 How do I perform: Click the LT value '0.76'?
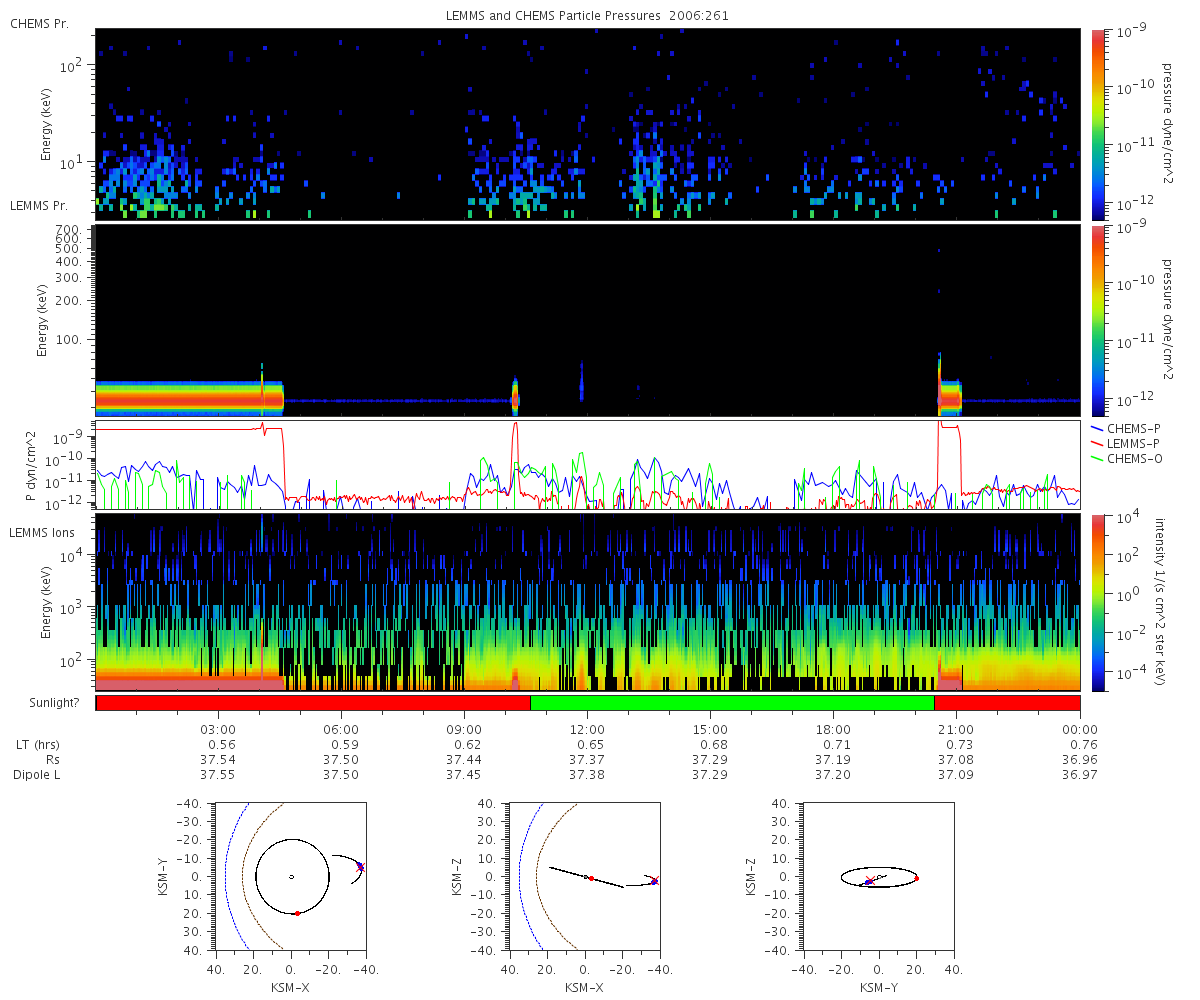1083,745
